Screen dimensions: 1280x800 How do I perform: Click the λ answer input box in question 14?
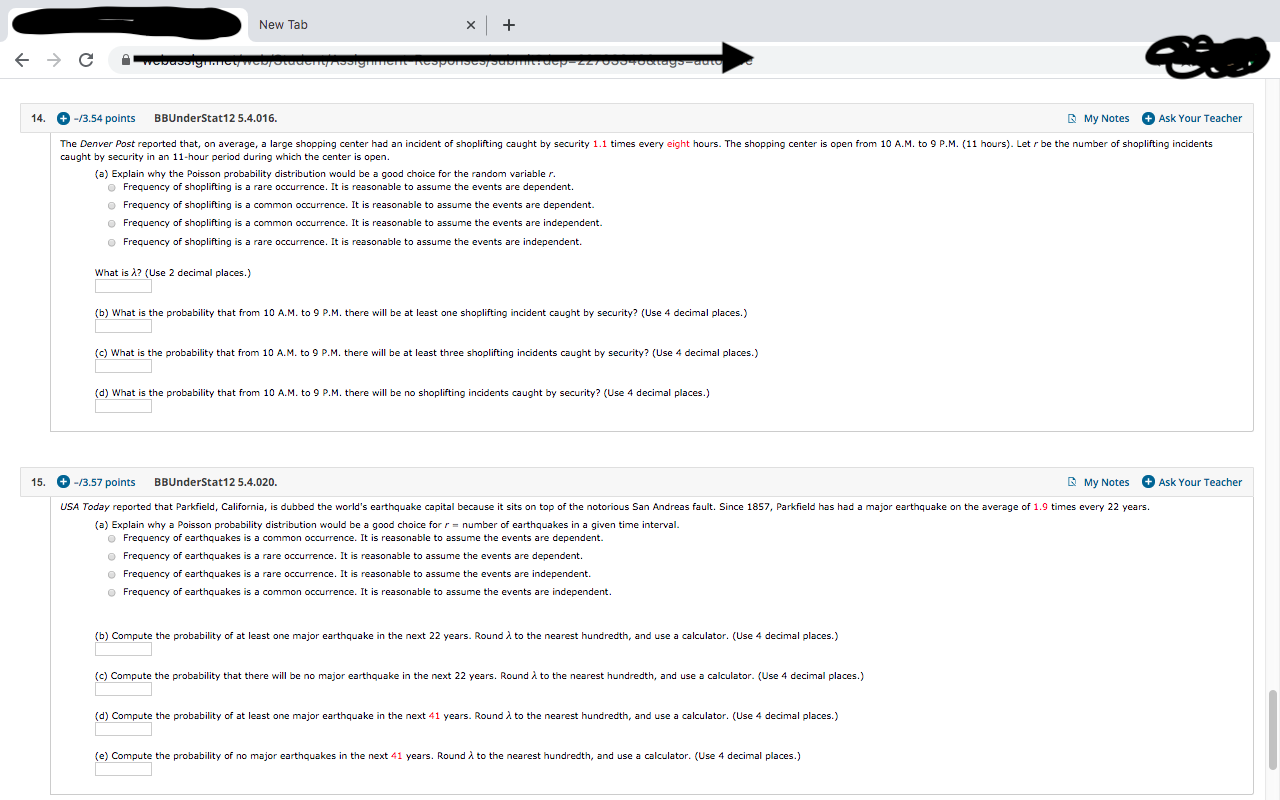click(x=122, y=286)
